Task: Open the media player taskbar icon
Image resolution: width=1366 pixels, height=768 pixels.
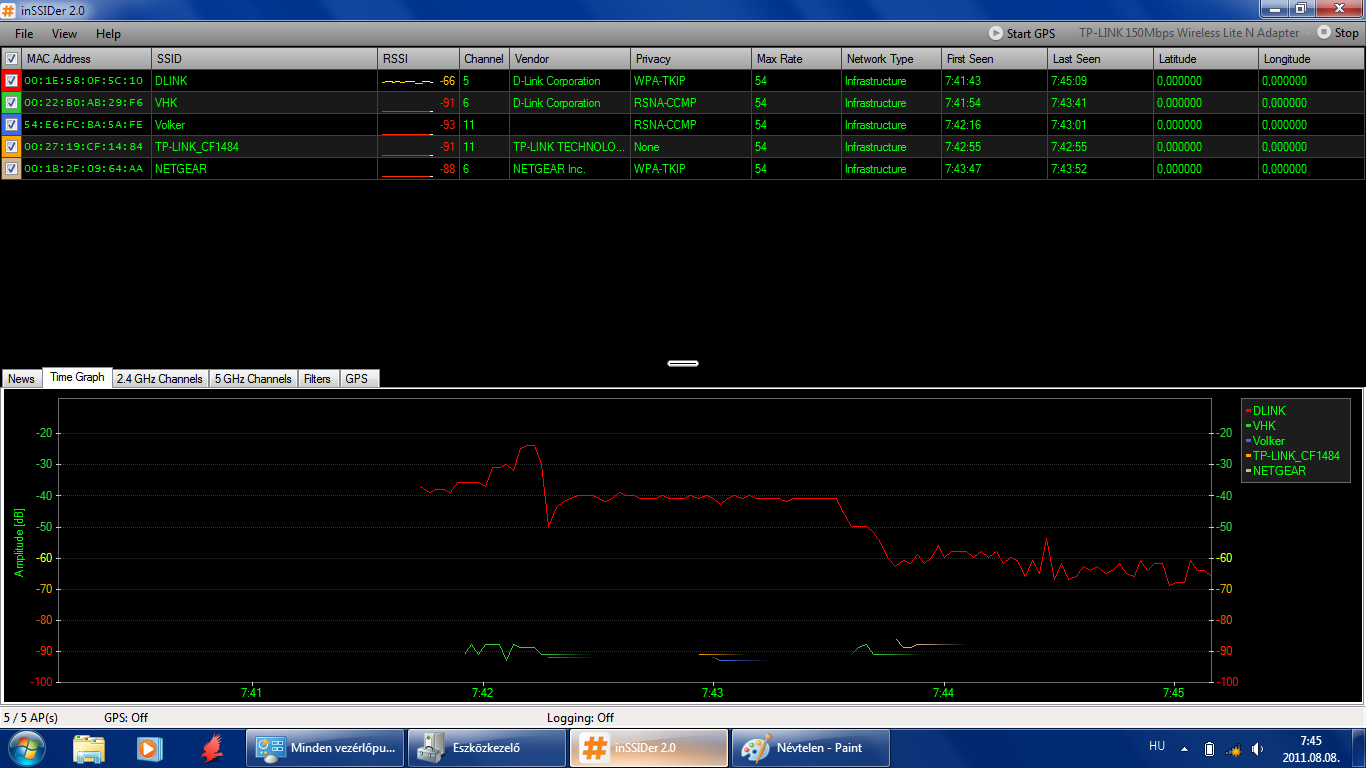Action: pos(150,747)
